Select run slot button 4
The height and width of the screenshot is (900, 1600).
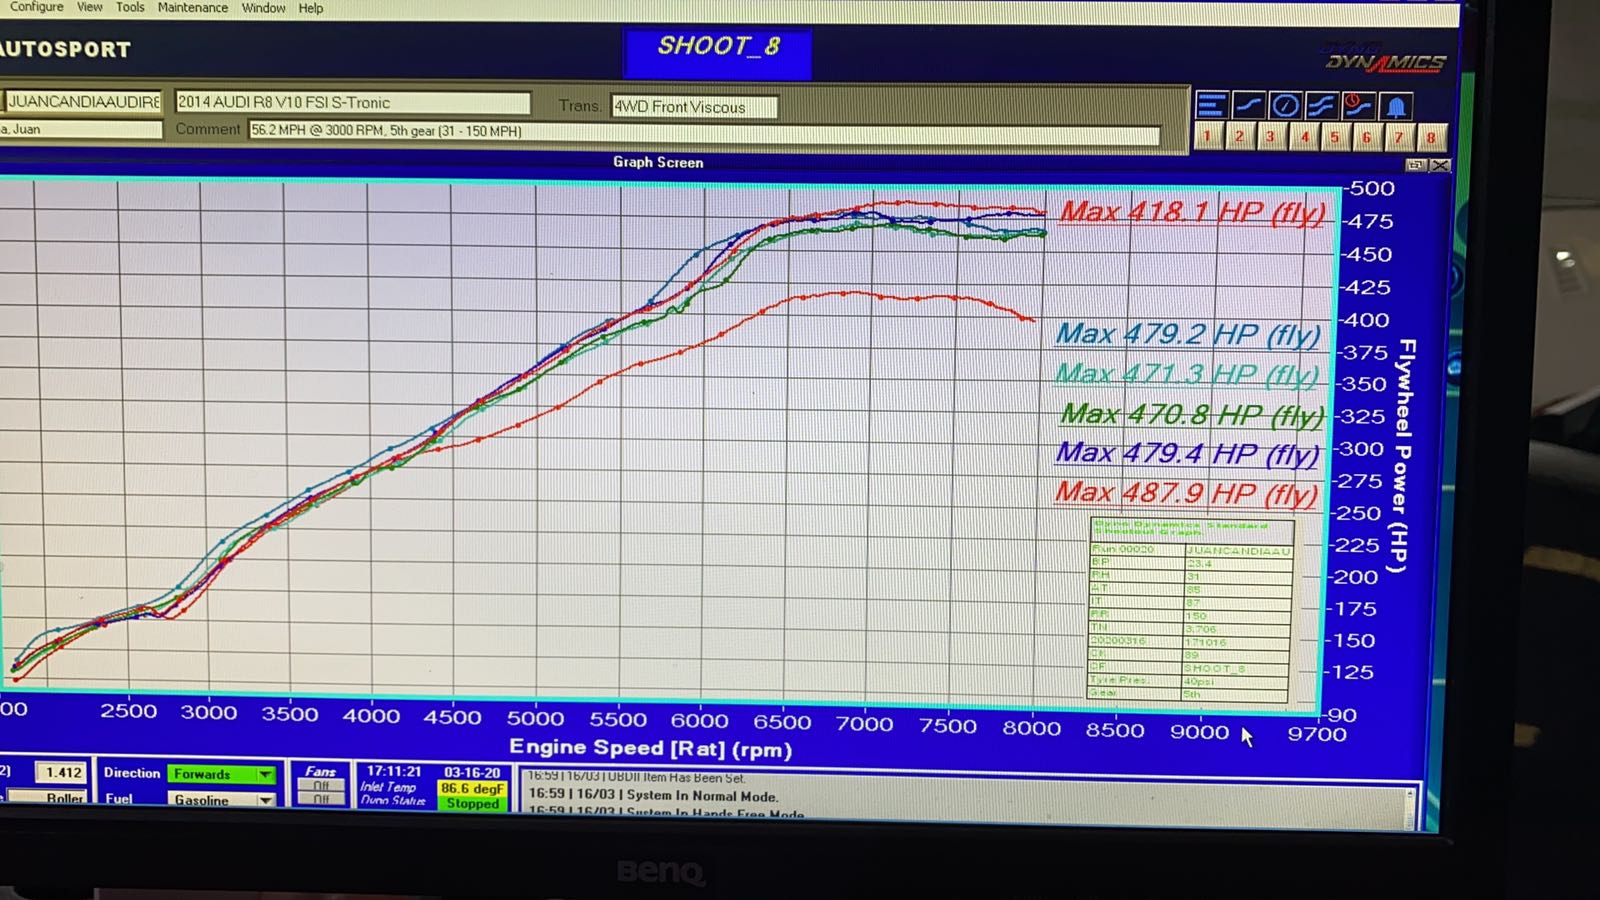pos(1303,137)
